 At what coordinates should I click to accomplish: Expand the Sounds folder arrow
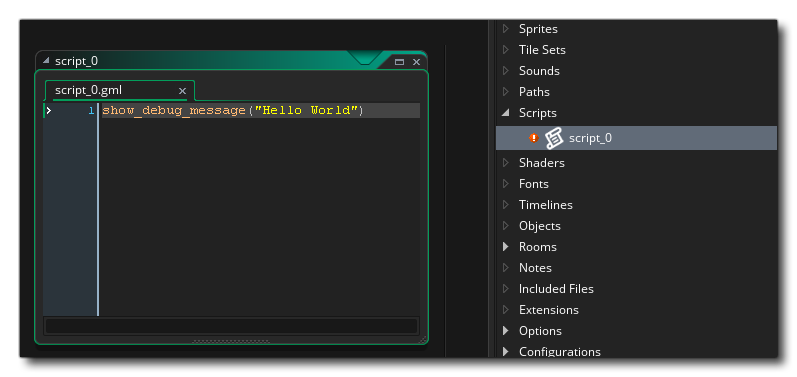(x=506, y=71)
